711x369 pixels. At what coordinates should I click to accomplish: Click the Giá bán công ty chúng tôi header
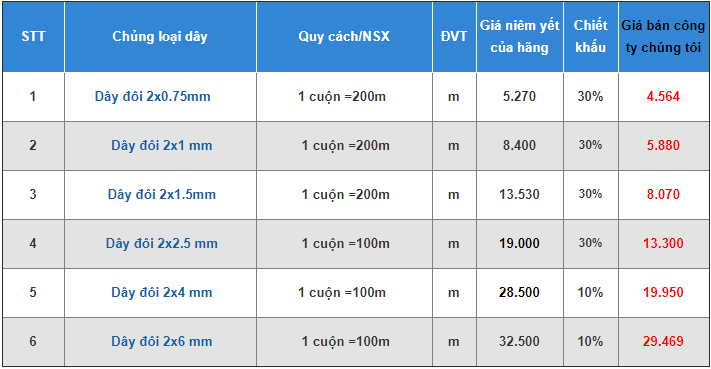tap(663, 36)
